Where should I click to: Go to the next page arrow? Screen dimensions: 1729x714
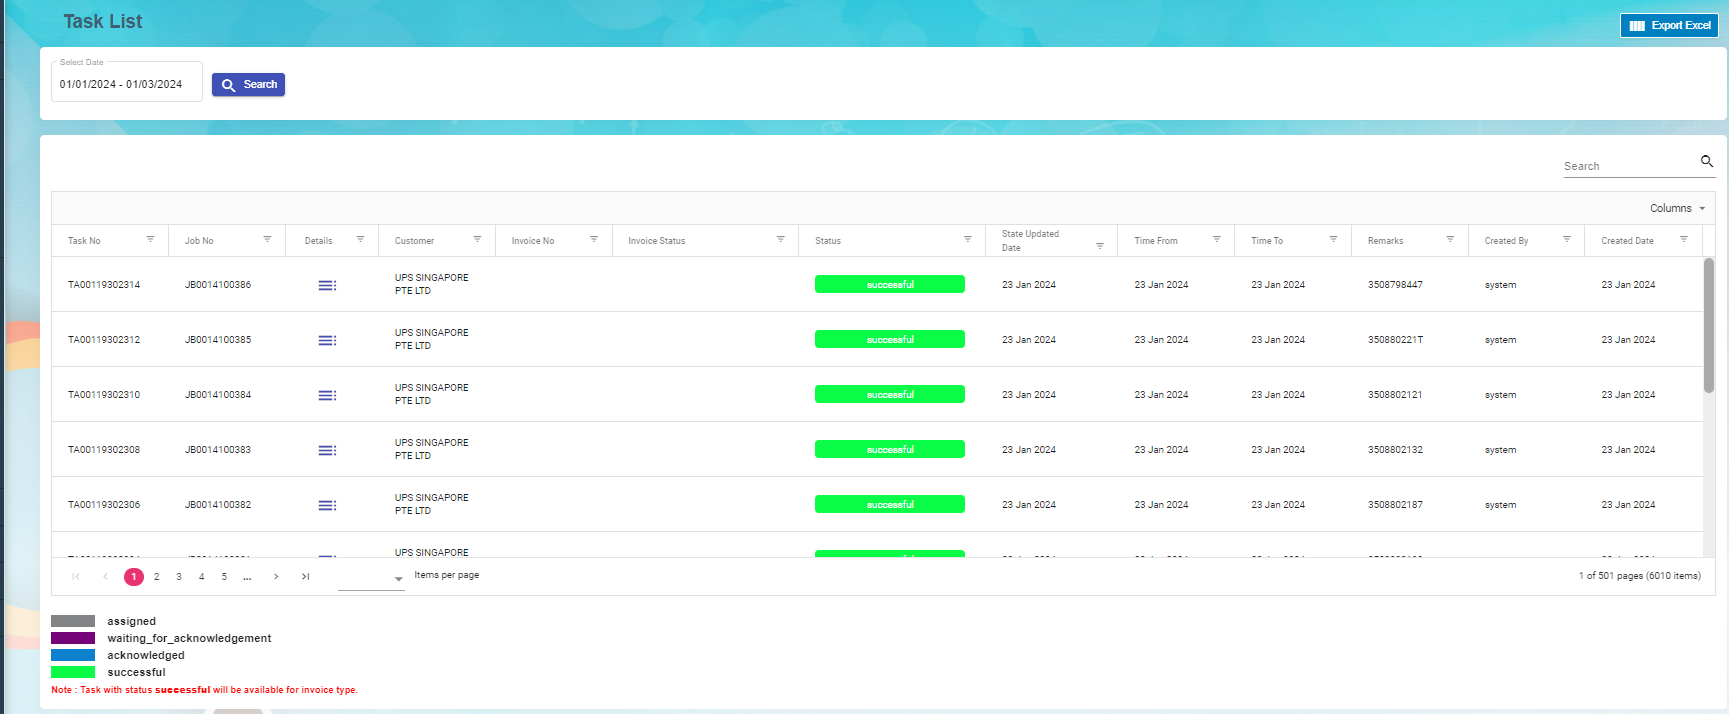[276, 577]
